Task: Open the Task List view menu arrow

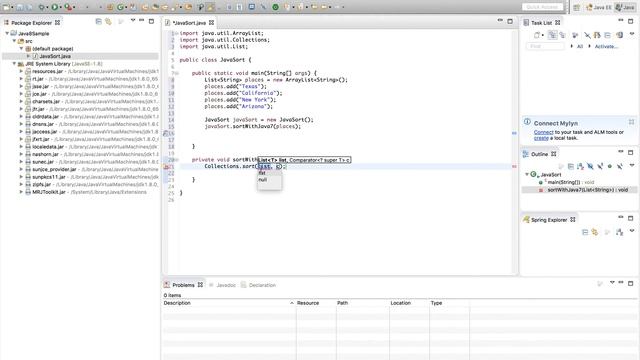Action: click(632, 34)
